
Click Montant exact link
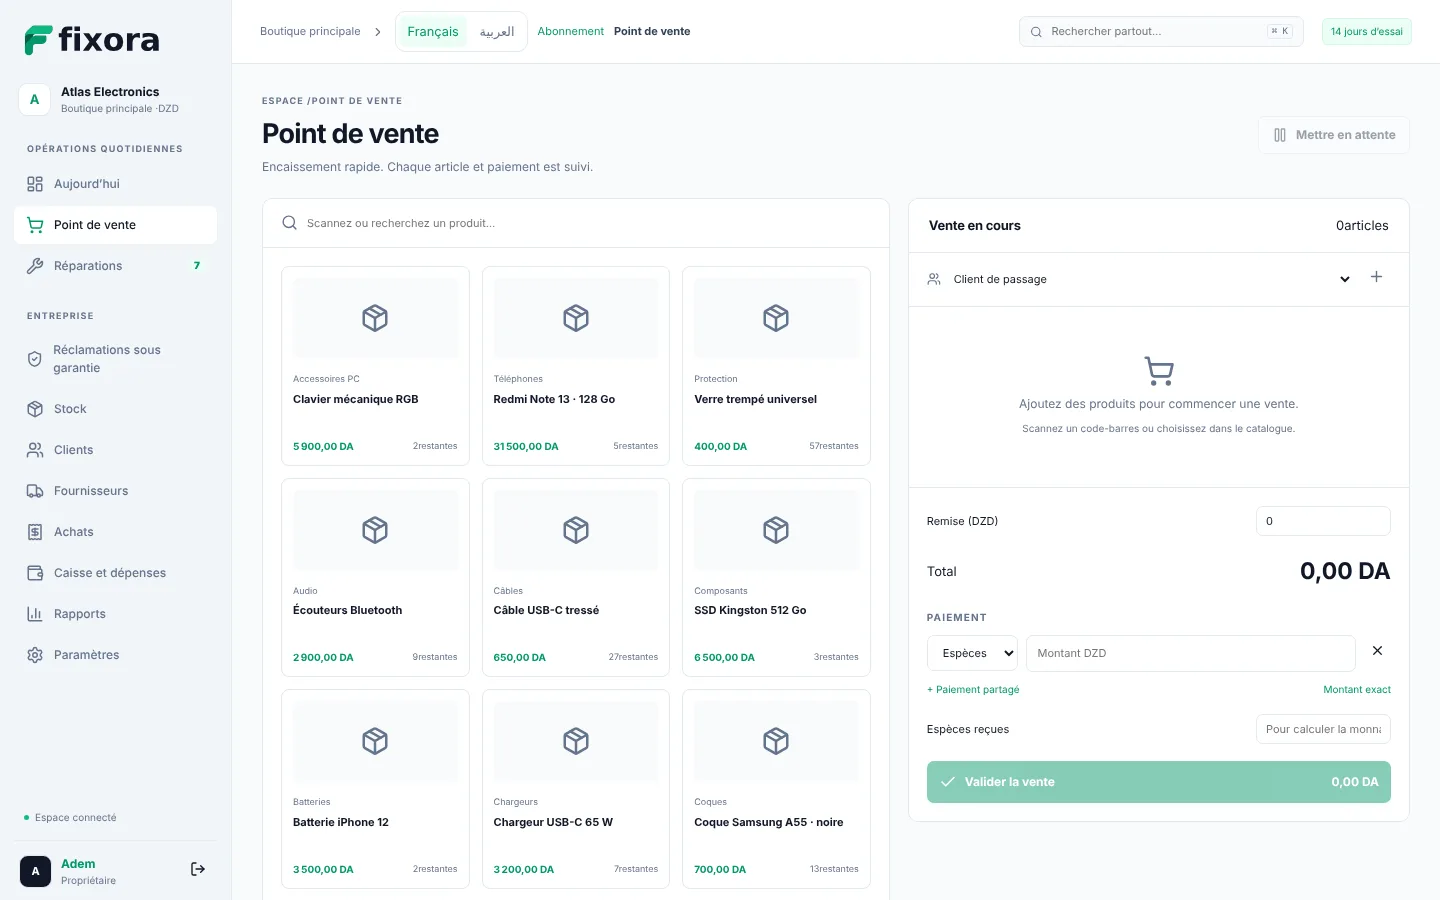[x=1357, y=690]
